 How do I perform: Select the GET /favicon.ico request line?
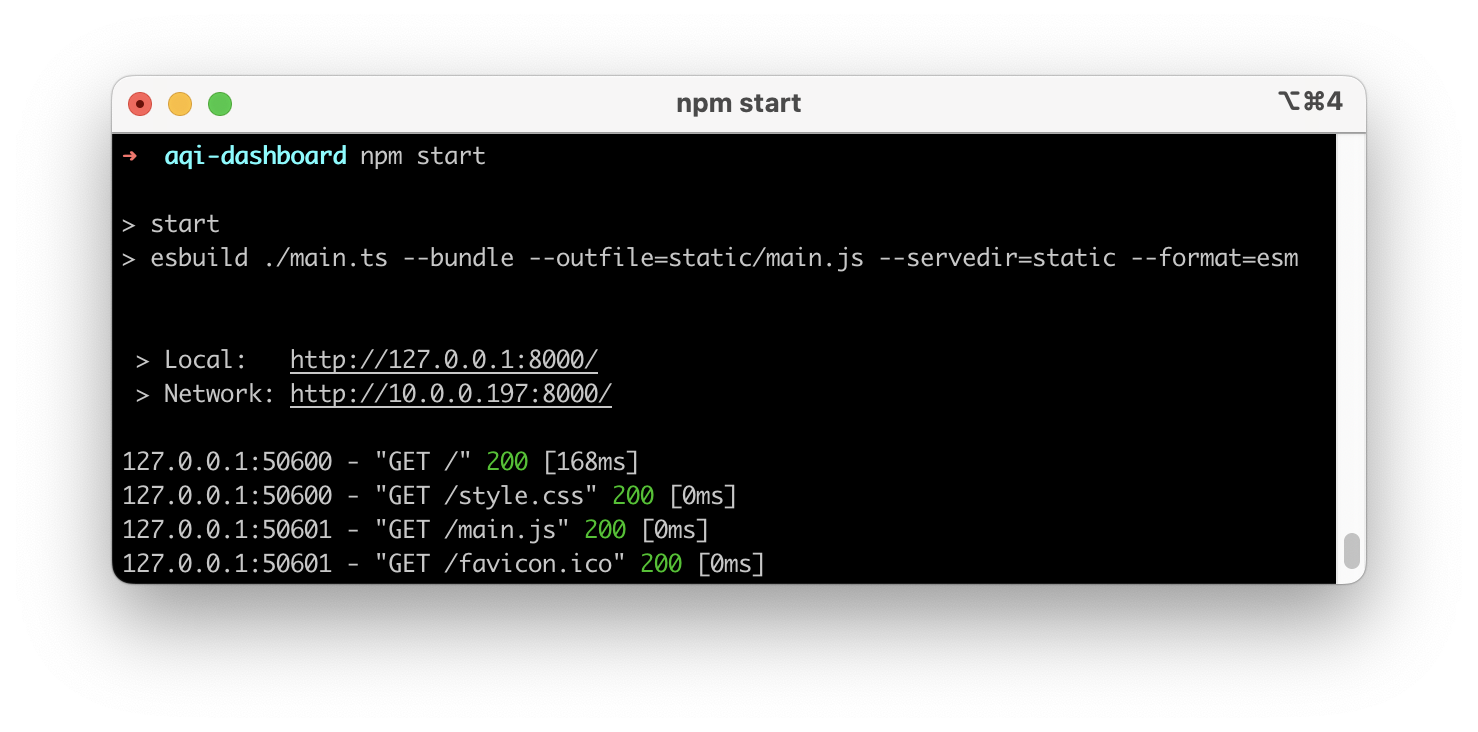coord(440,563)
